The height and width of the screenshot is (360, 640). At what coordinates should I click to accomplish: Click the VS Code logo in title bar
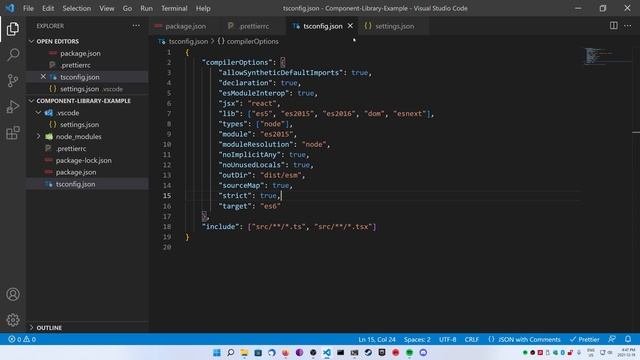click(10, 8)
